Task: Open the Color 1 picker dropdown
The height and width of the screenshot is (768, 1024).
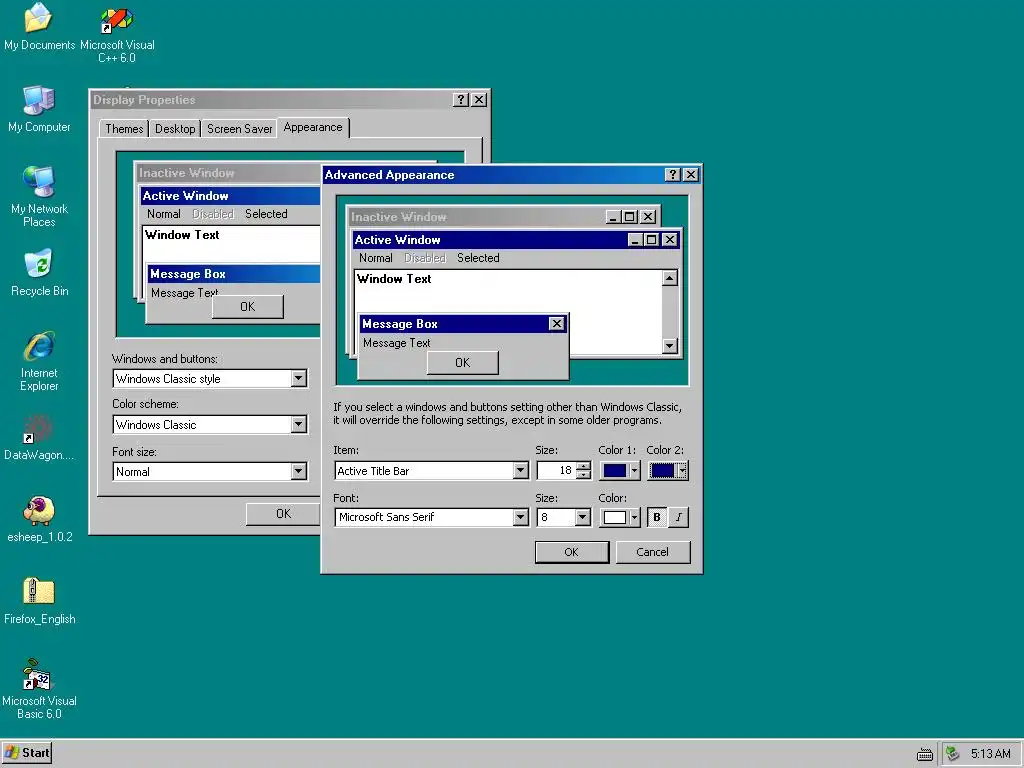Action: pos(620,470)
